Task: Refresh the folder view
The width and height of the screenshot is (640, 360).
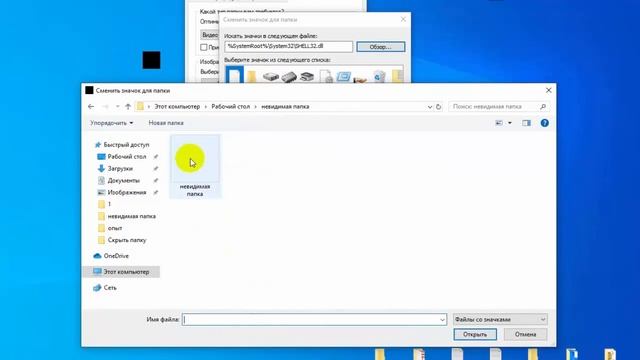Action: coord(438,107)
